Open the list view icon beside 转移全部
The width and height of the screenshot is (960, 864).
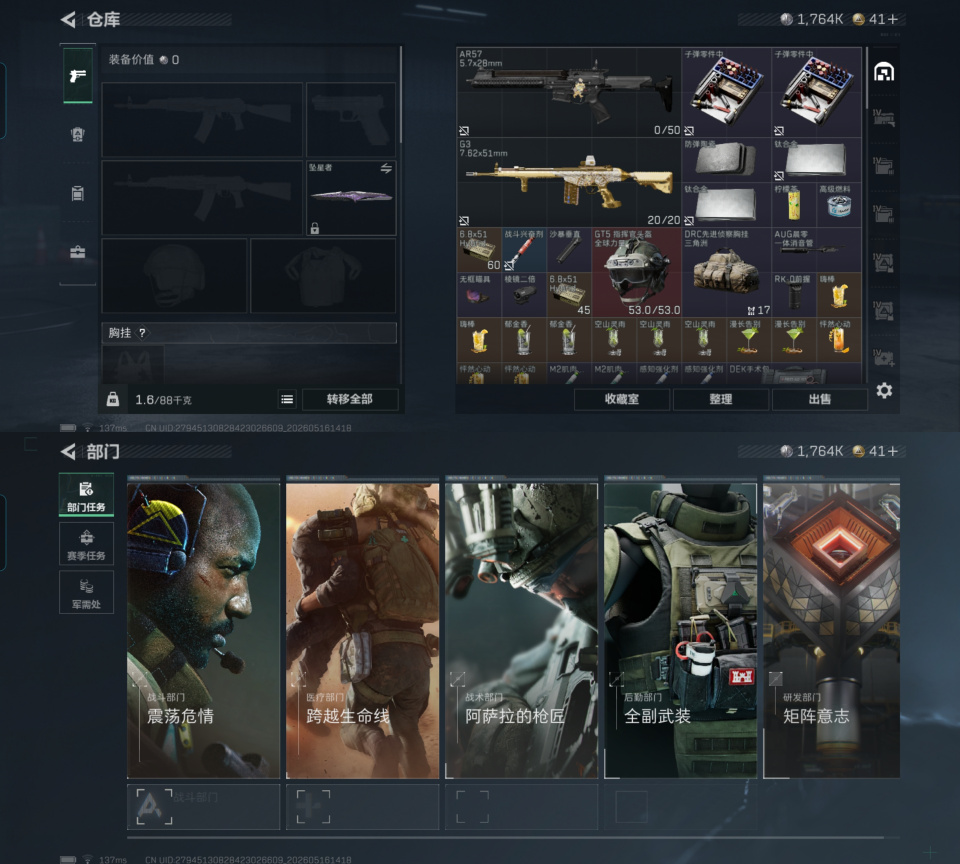[287, 400]
